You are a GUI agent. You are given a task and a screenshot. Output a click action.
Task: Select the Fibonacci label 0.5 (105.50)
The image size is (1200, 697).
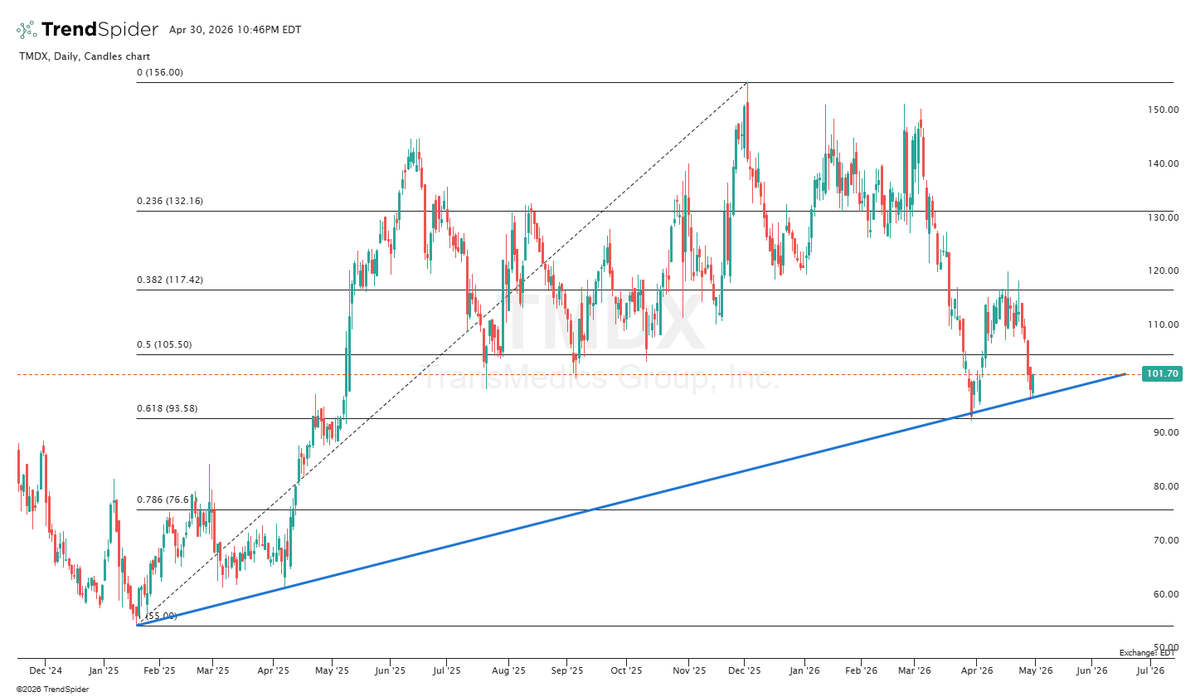coord(164,344)
